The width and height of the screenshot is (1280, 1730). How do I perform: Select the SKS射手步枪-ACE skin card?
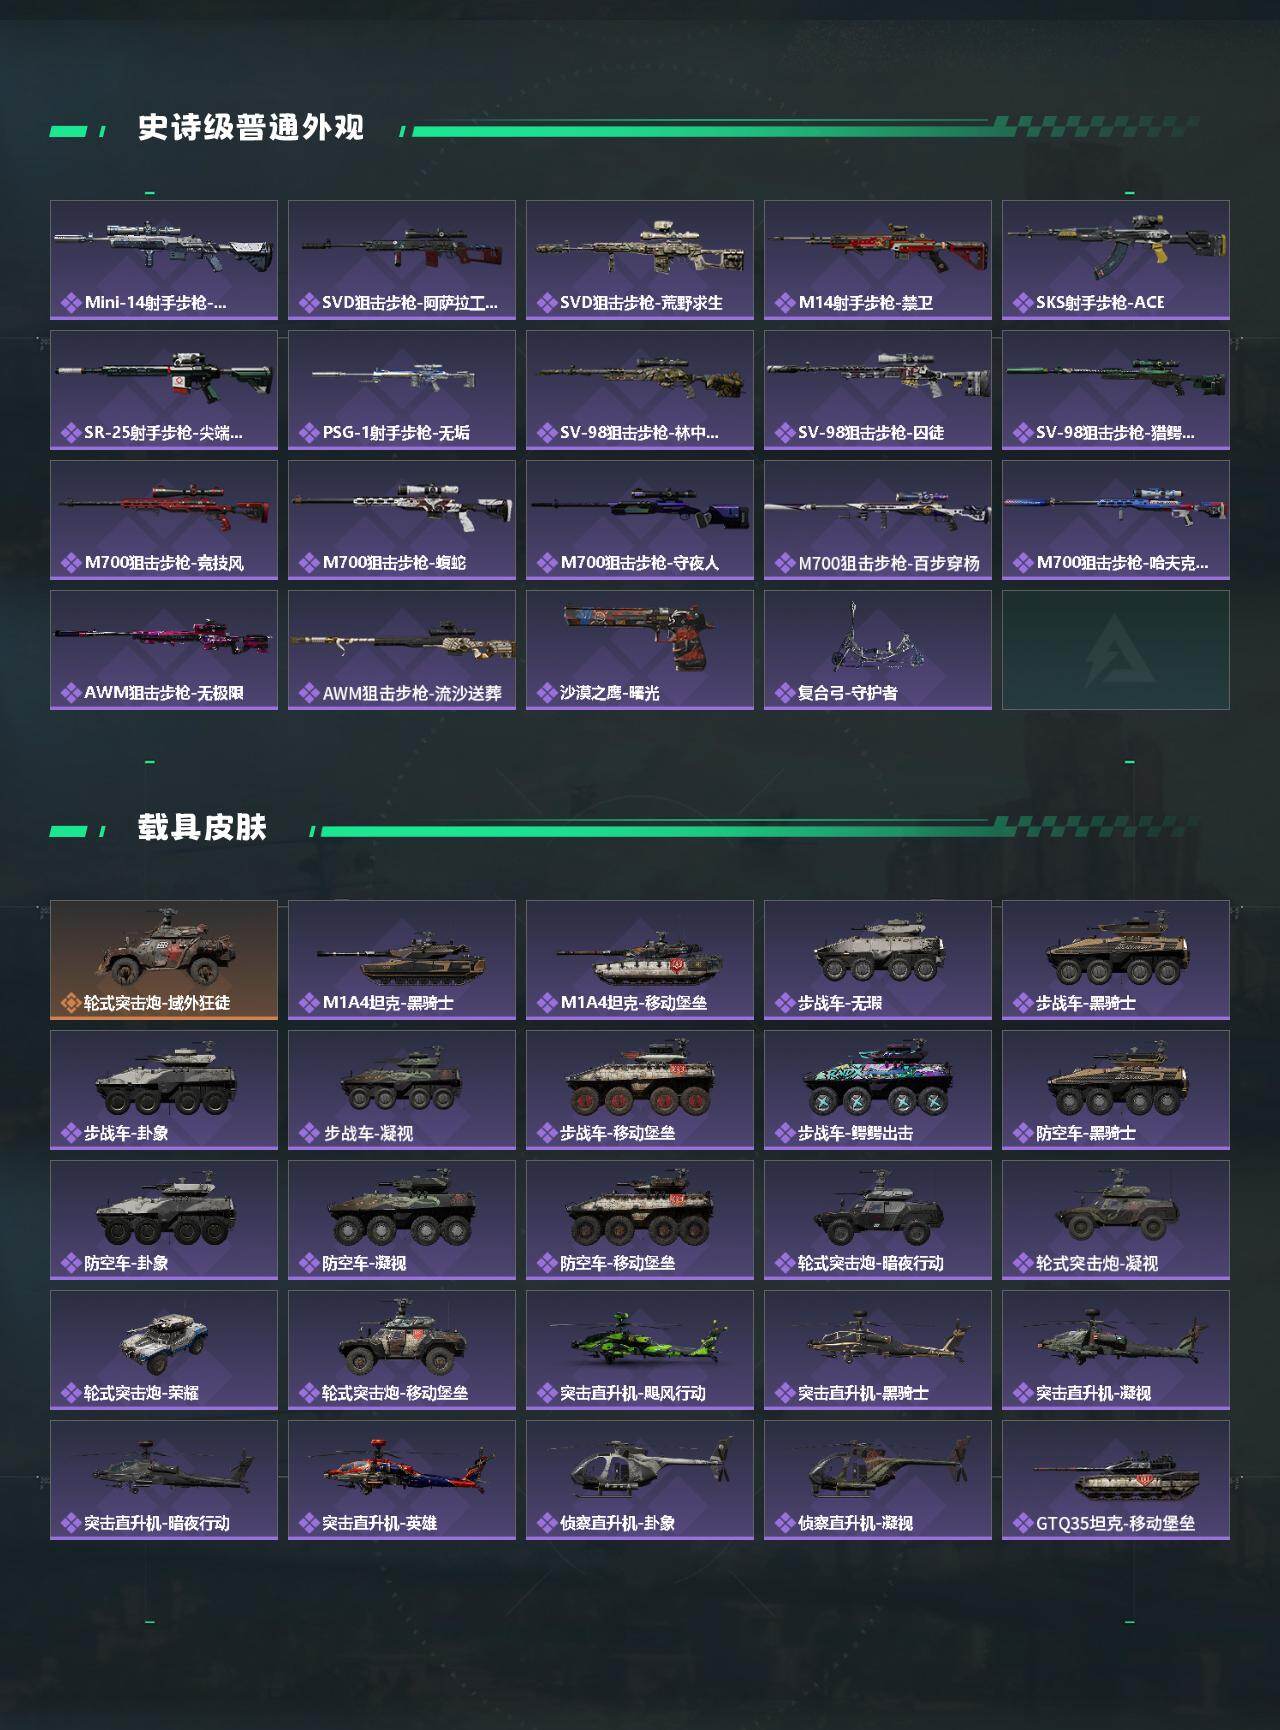[x=1116, y=260]
